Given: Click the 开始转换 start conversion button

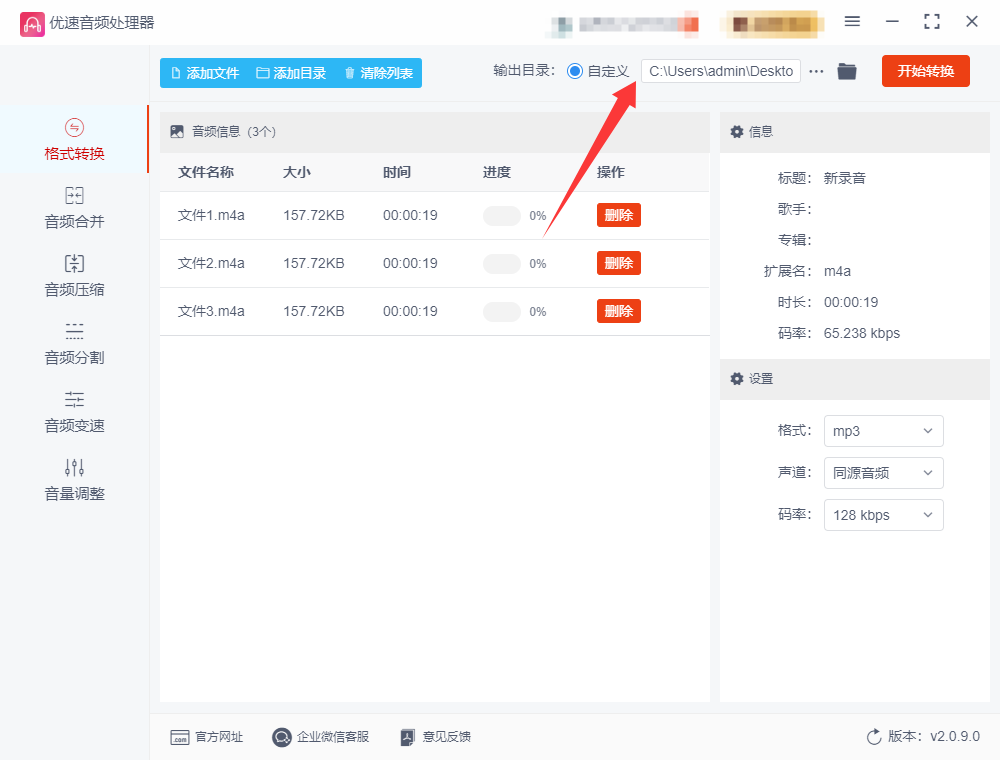Looking at the screenshot, I should [x=925, y=71].
